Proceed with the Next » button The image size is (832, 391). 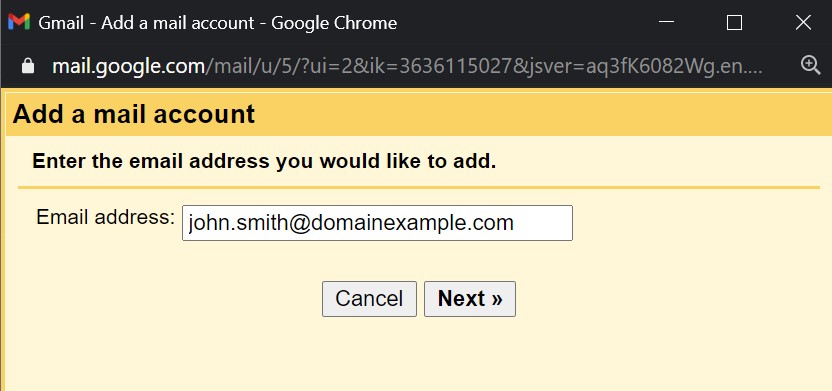(x=470, y=299)
